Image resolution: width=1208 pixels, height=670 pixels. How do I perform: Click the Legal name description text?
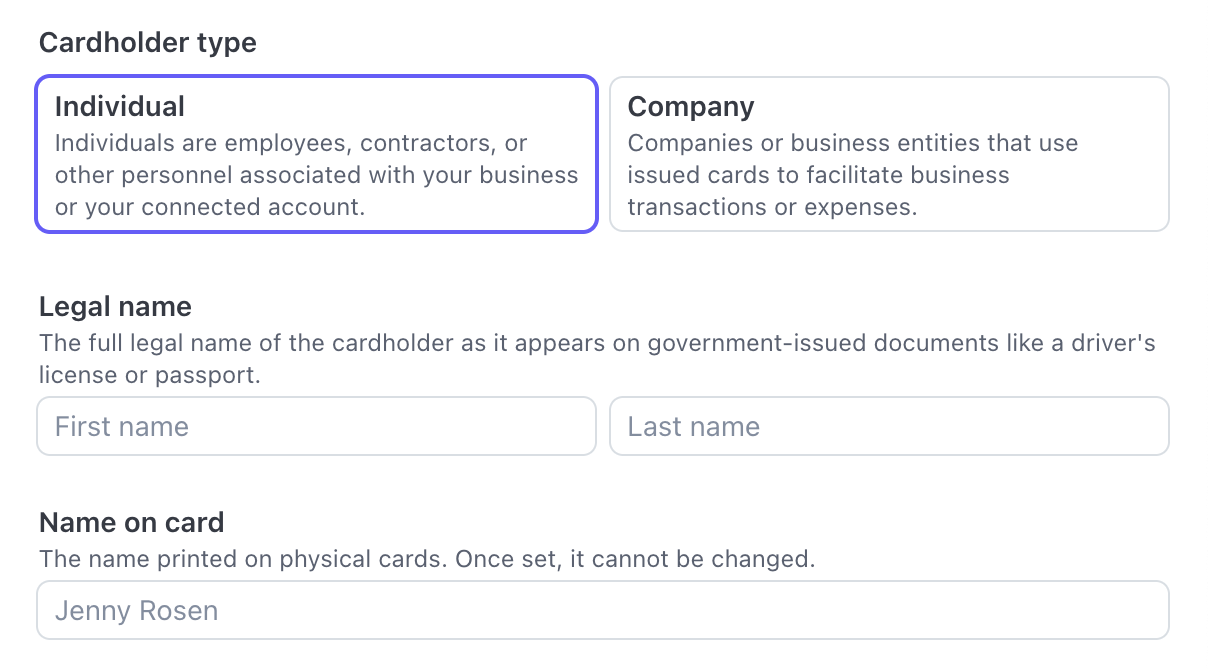point(596,358)
